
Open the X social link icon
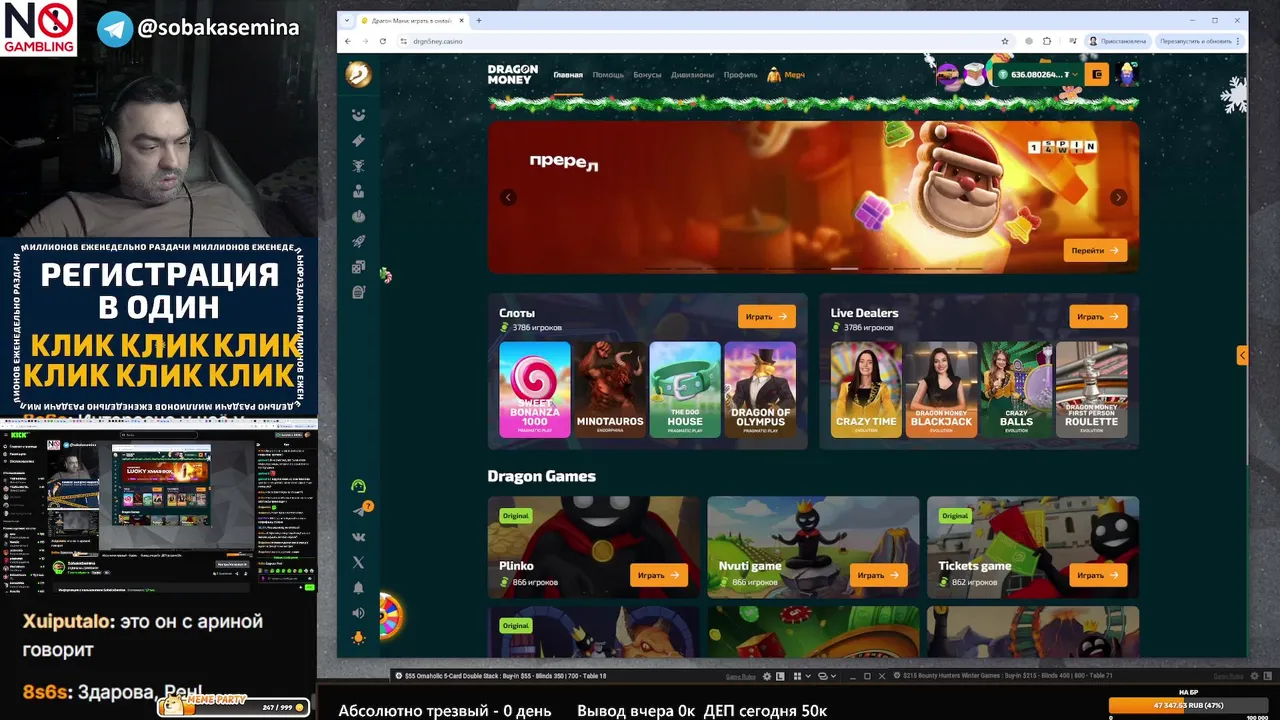(358, 562)
